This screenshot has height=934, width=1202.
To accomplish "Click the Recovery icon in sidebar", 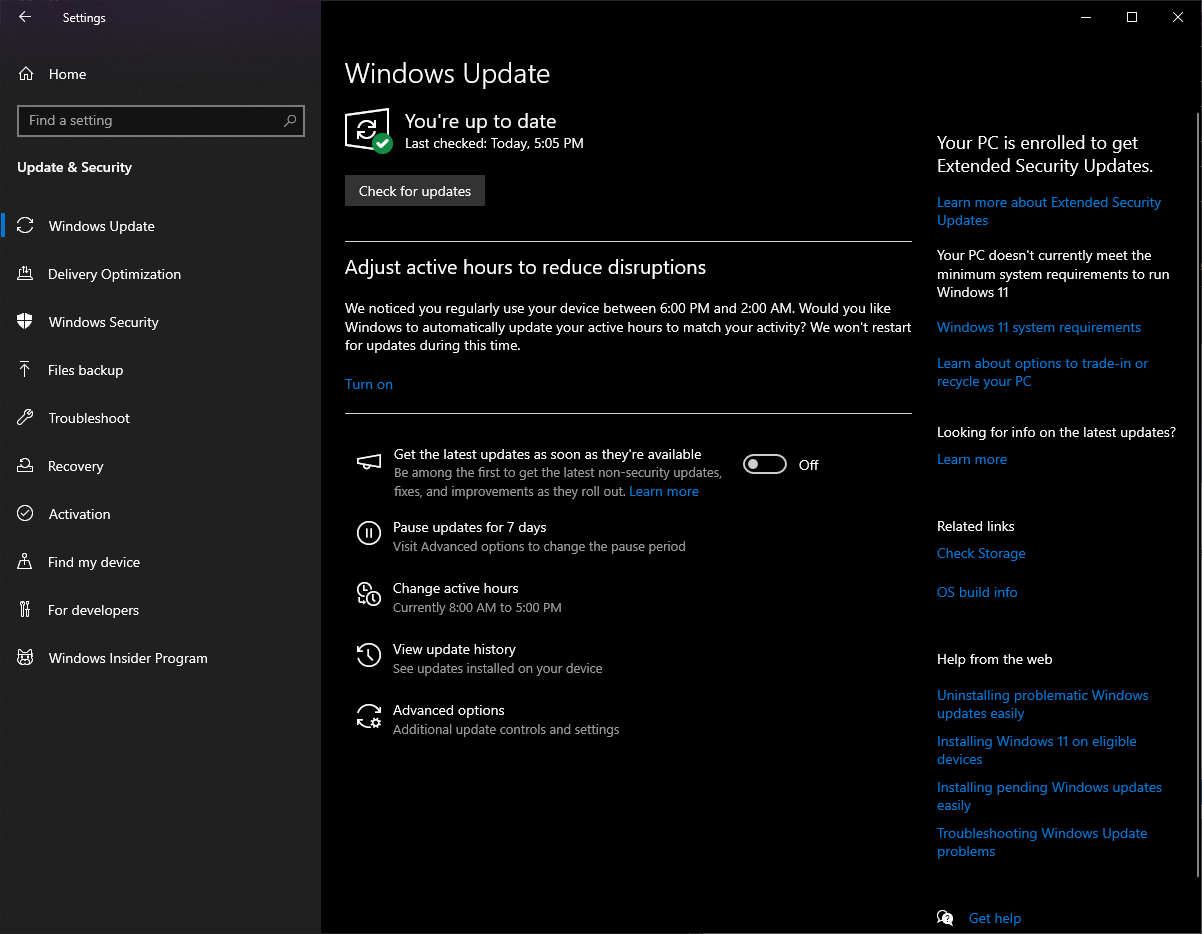I will pyautogui.click(x=26, y=466).
